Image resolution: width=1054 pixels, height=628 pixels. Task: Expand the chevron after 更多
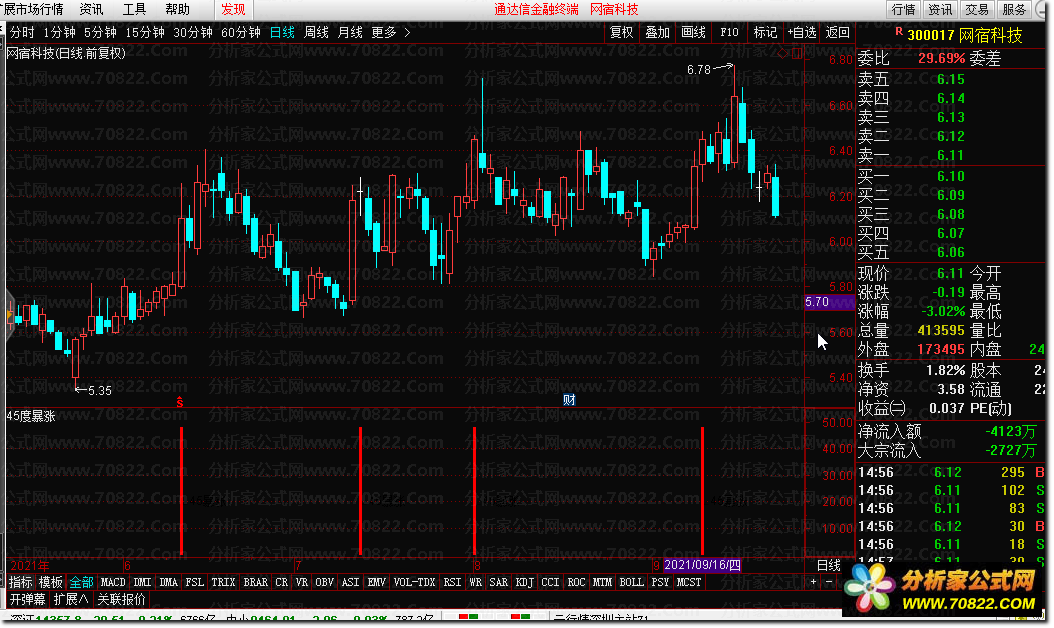tap(407, 32)
